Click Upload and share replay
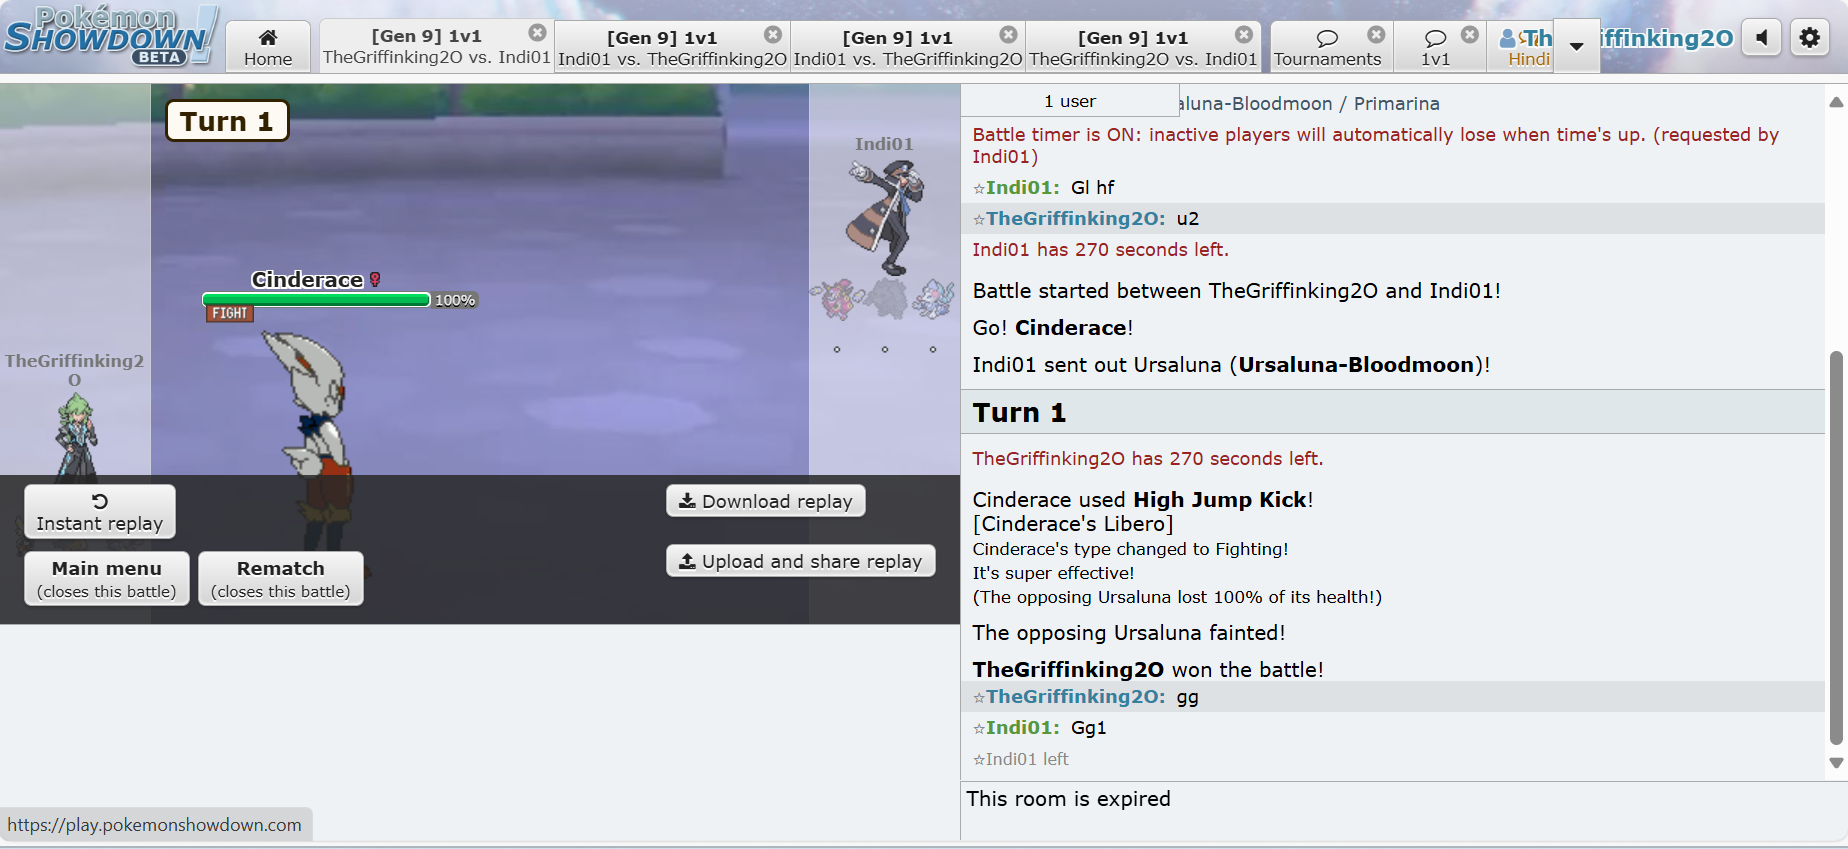1848x849 pixels. [801, 561]
